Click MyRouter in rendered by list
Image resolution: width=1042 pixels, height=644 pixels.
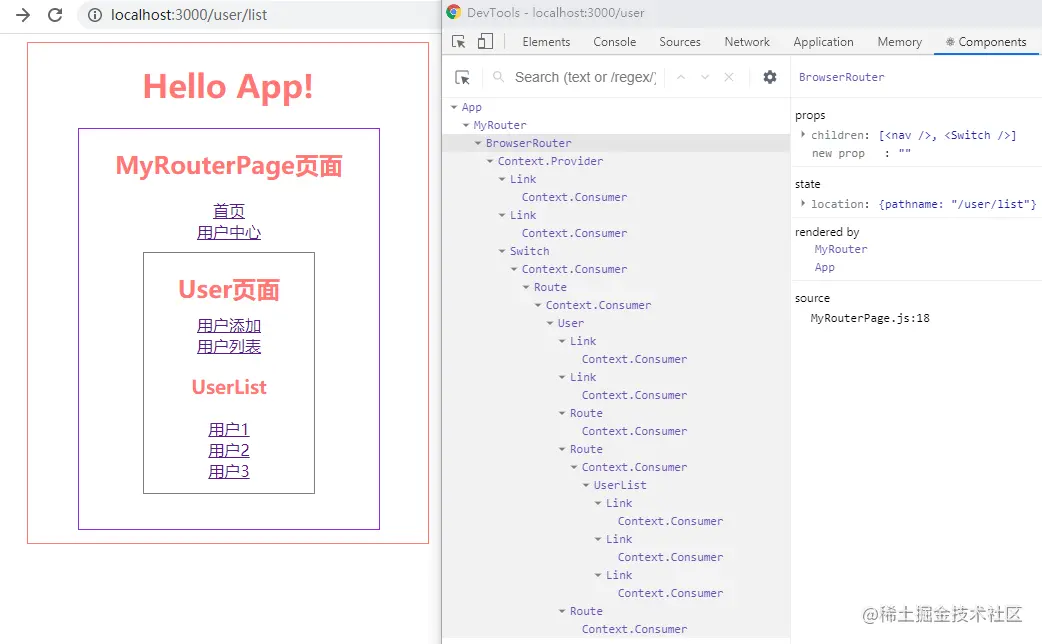pos(841,249)
